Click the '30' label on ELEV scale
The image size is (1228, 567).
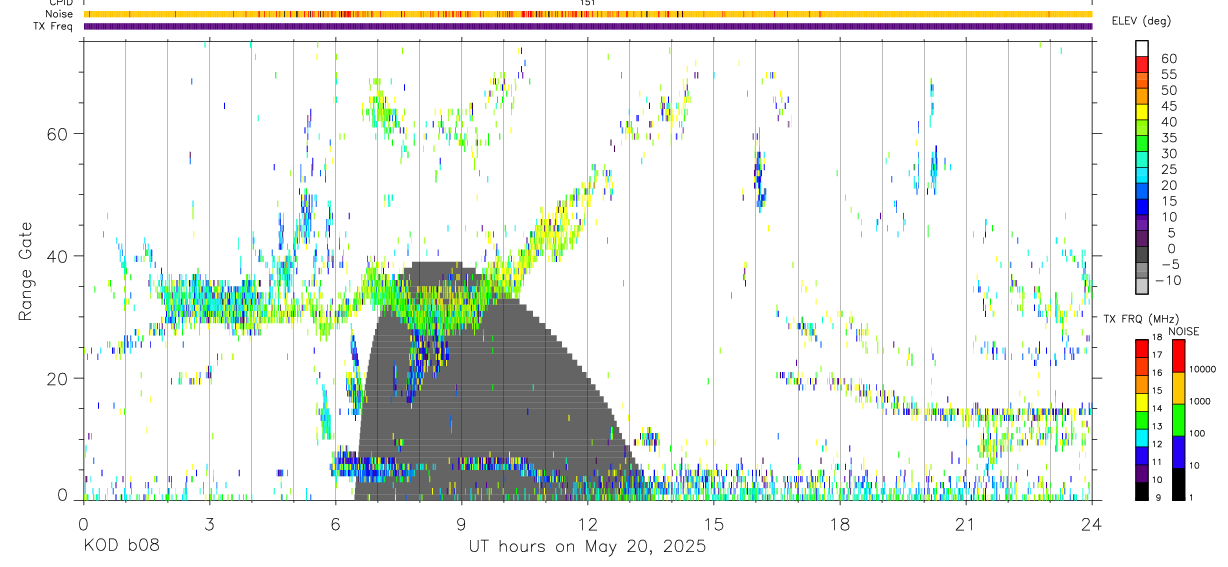pos(1168,153)
